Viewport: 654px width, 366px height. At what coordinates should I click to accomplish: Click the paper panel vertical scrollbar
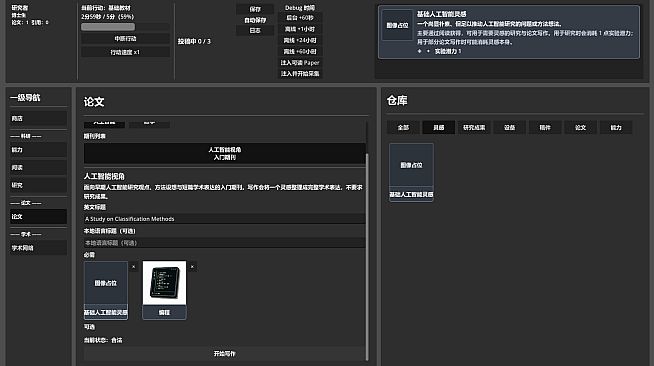[x=367, y=256]
